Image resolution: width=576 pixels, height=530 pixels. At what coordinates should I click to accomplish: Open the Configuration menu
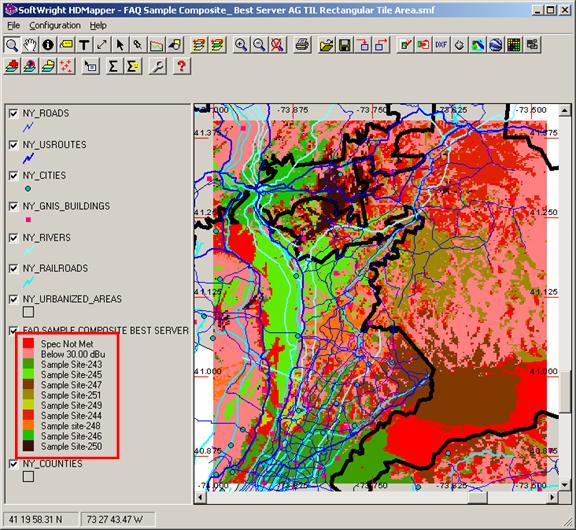point(55,25)
